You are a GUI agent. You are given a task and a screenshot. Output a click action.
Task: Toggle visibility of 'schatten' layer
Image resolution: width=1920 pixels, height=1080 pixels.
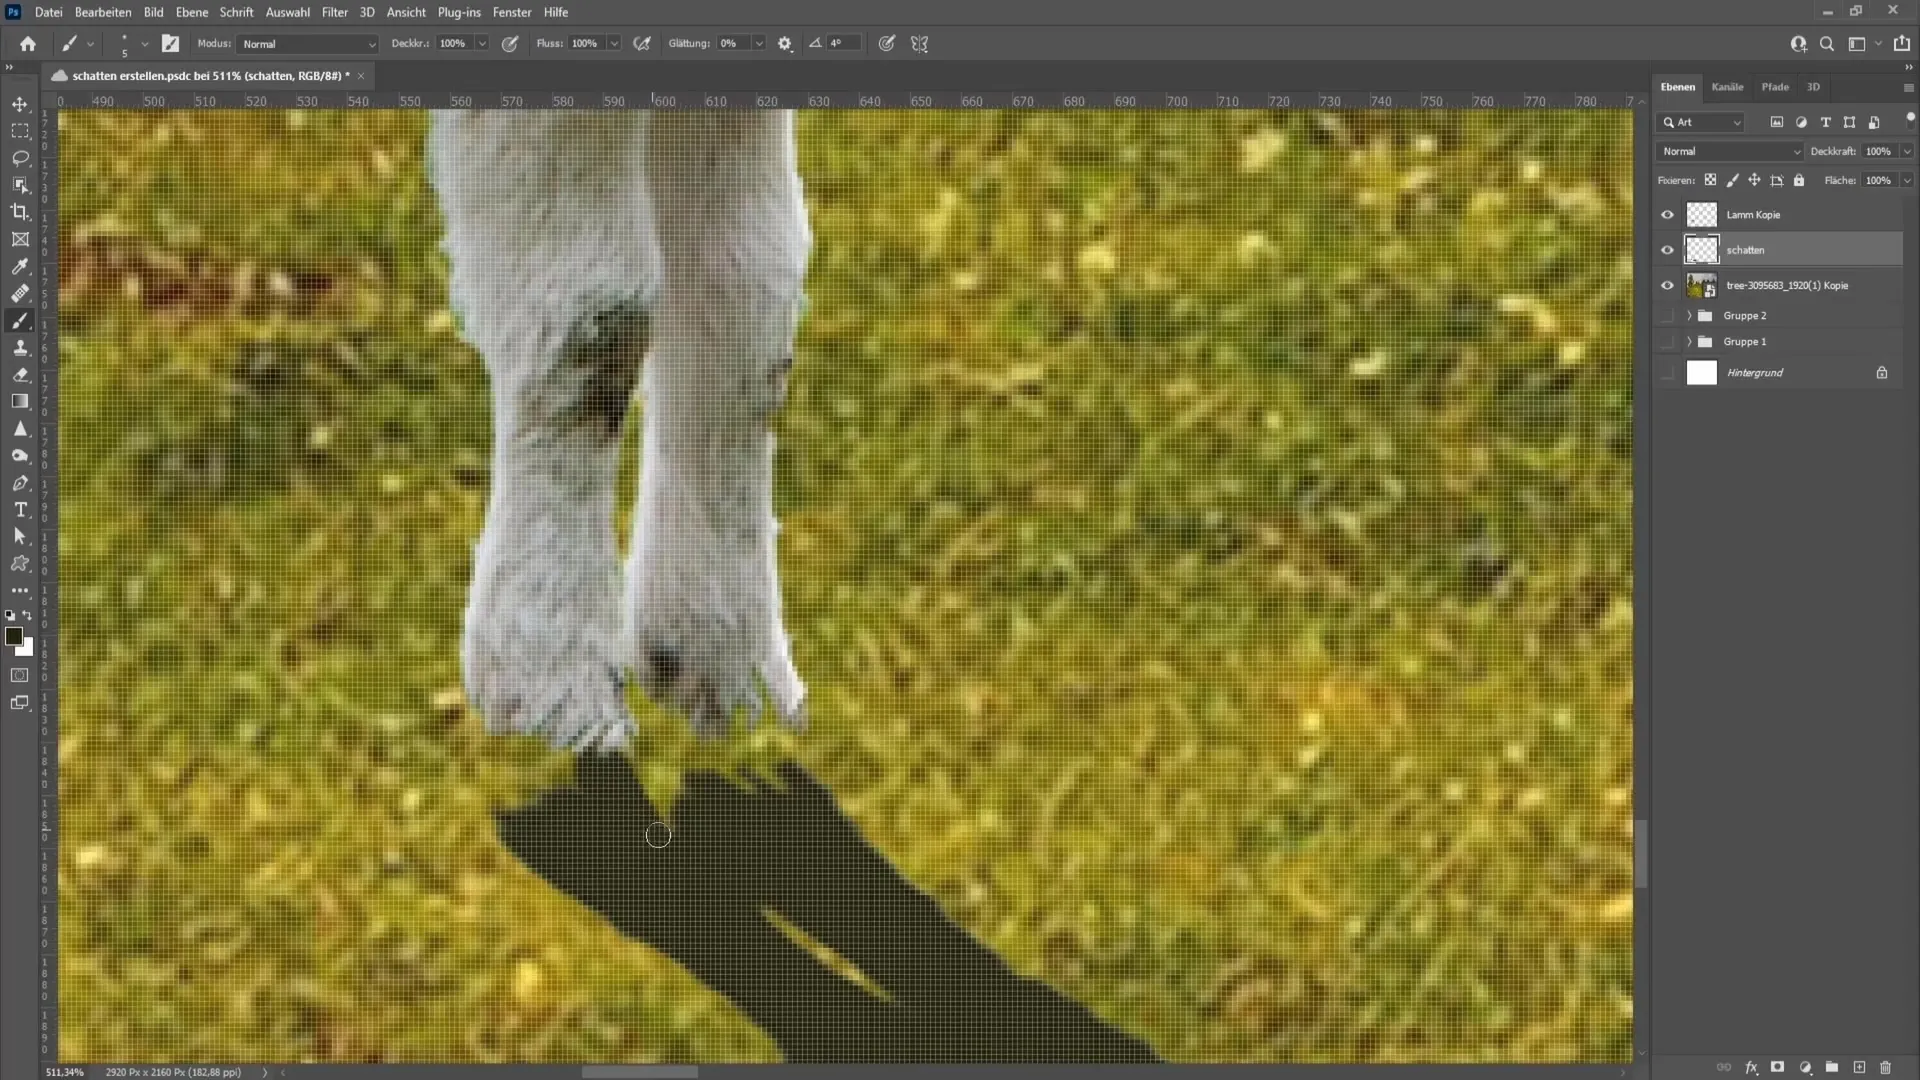(1667, 249)
